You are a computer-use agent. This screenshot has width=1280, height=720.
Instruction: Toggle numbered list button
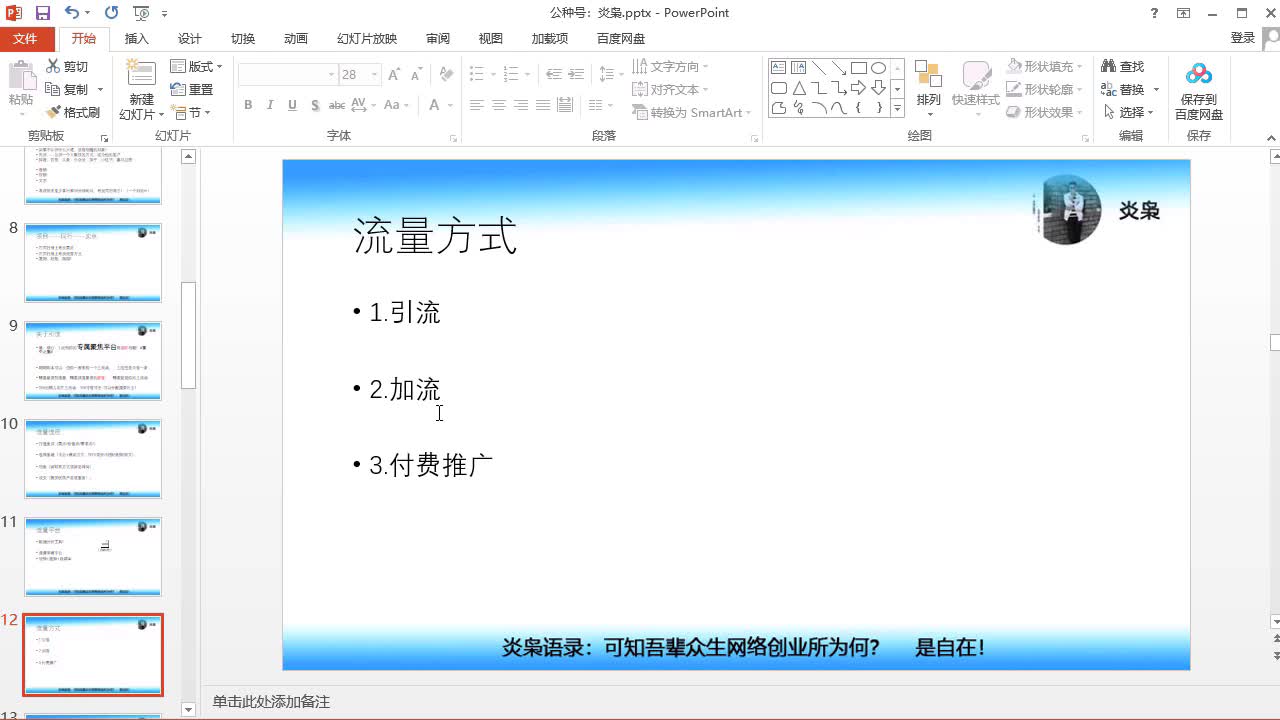512,75
